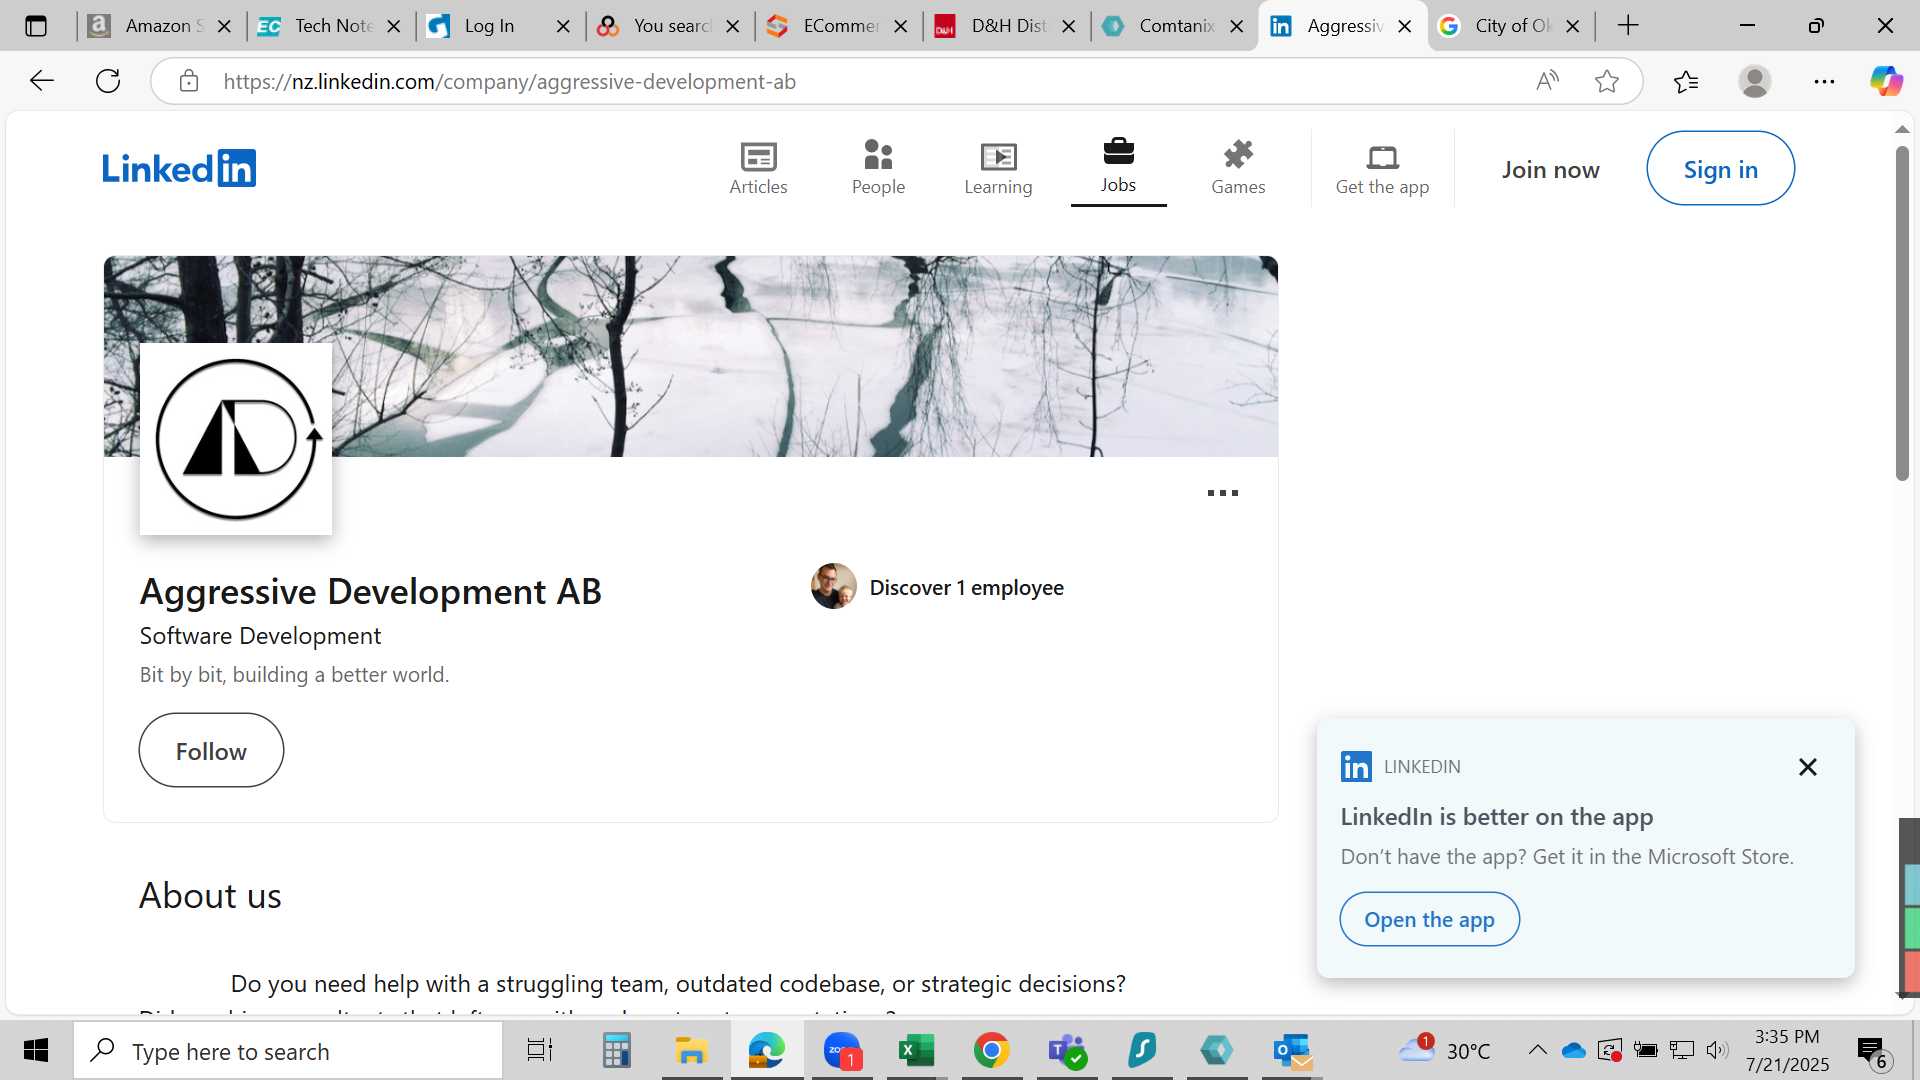The height and width of the screenshot is (1080, 1920).
Task: Open Outlook from the taskbar
Action: coord(1292,1050)
